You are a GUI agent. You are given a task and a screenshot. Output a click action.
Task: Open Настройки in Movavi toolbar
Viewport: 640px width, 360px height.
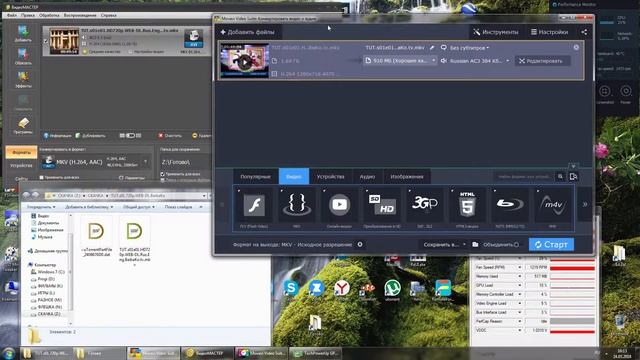pos(549,32)
